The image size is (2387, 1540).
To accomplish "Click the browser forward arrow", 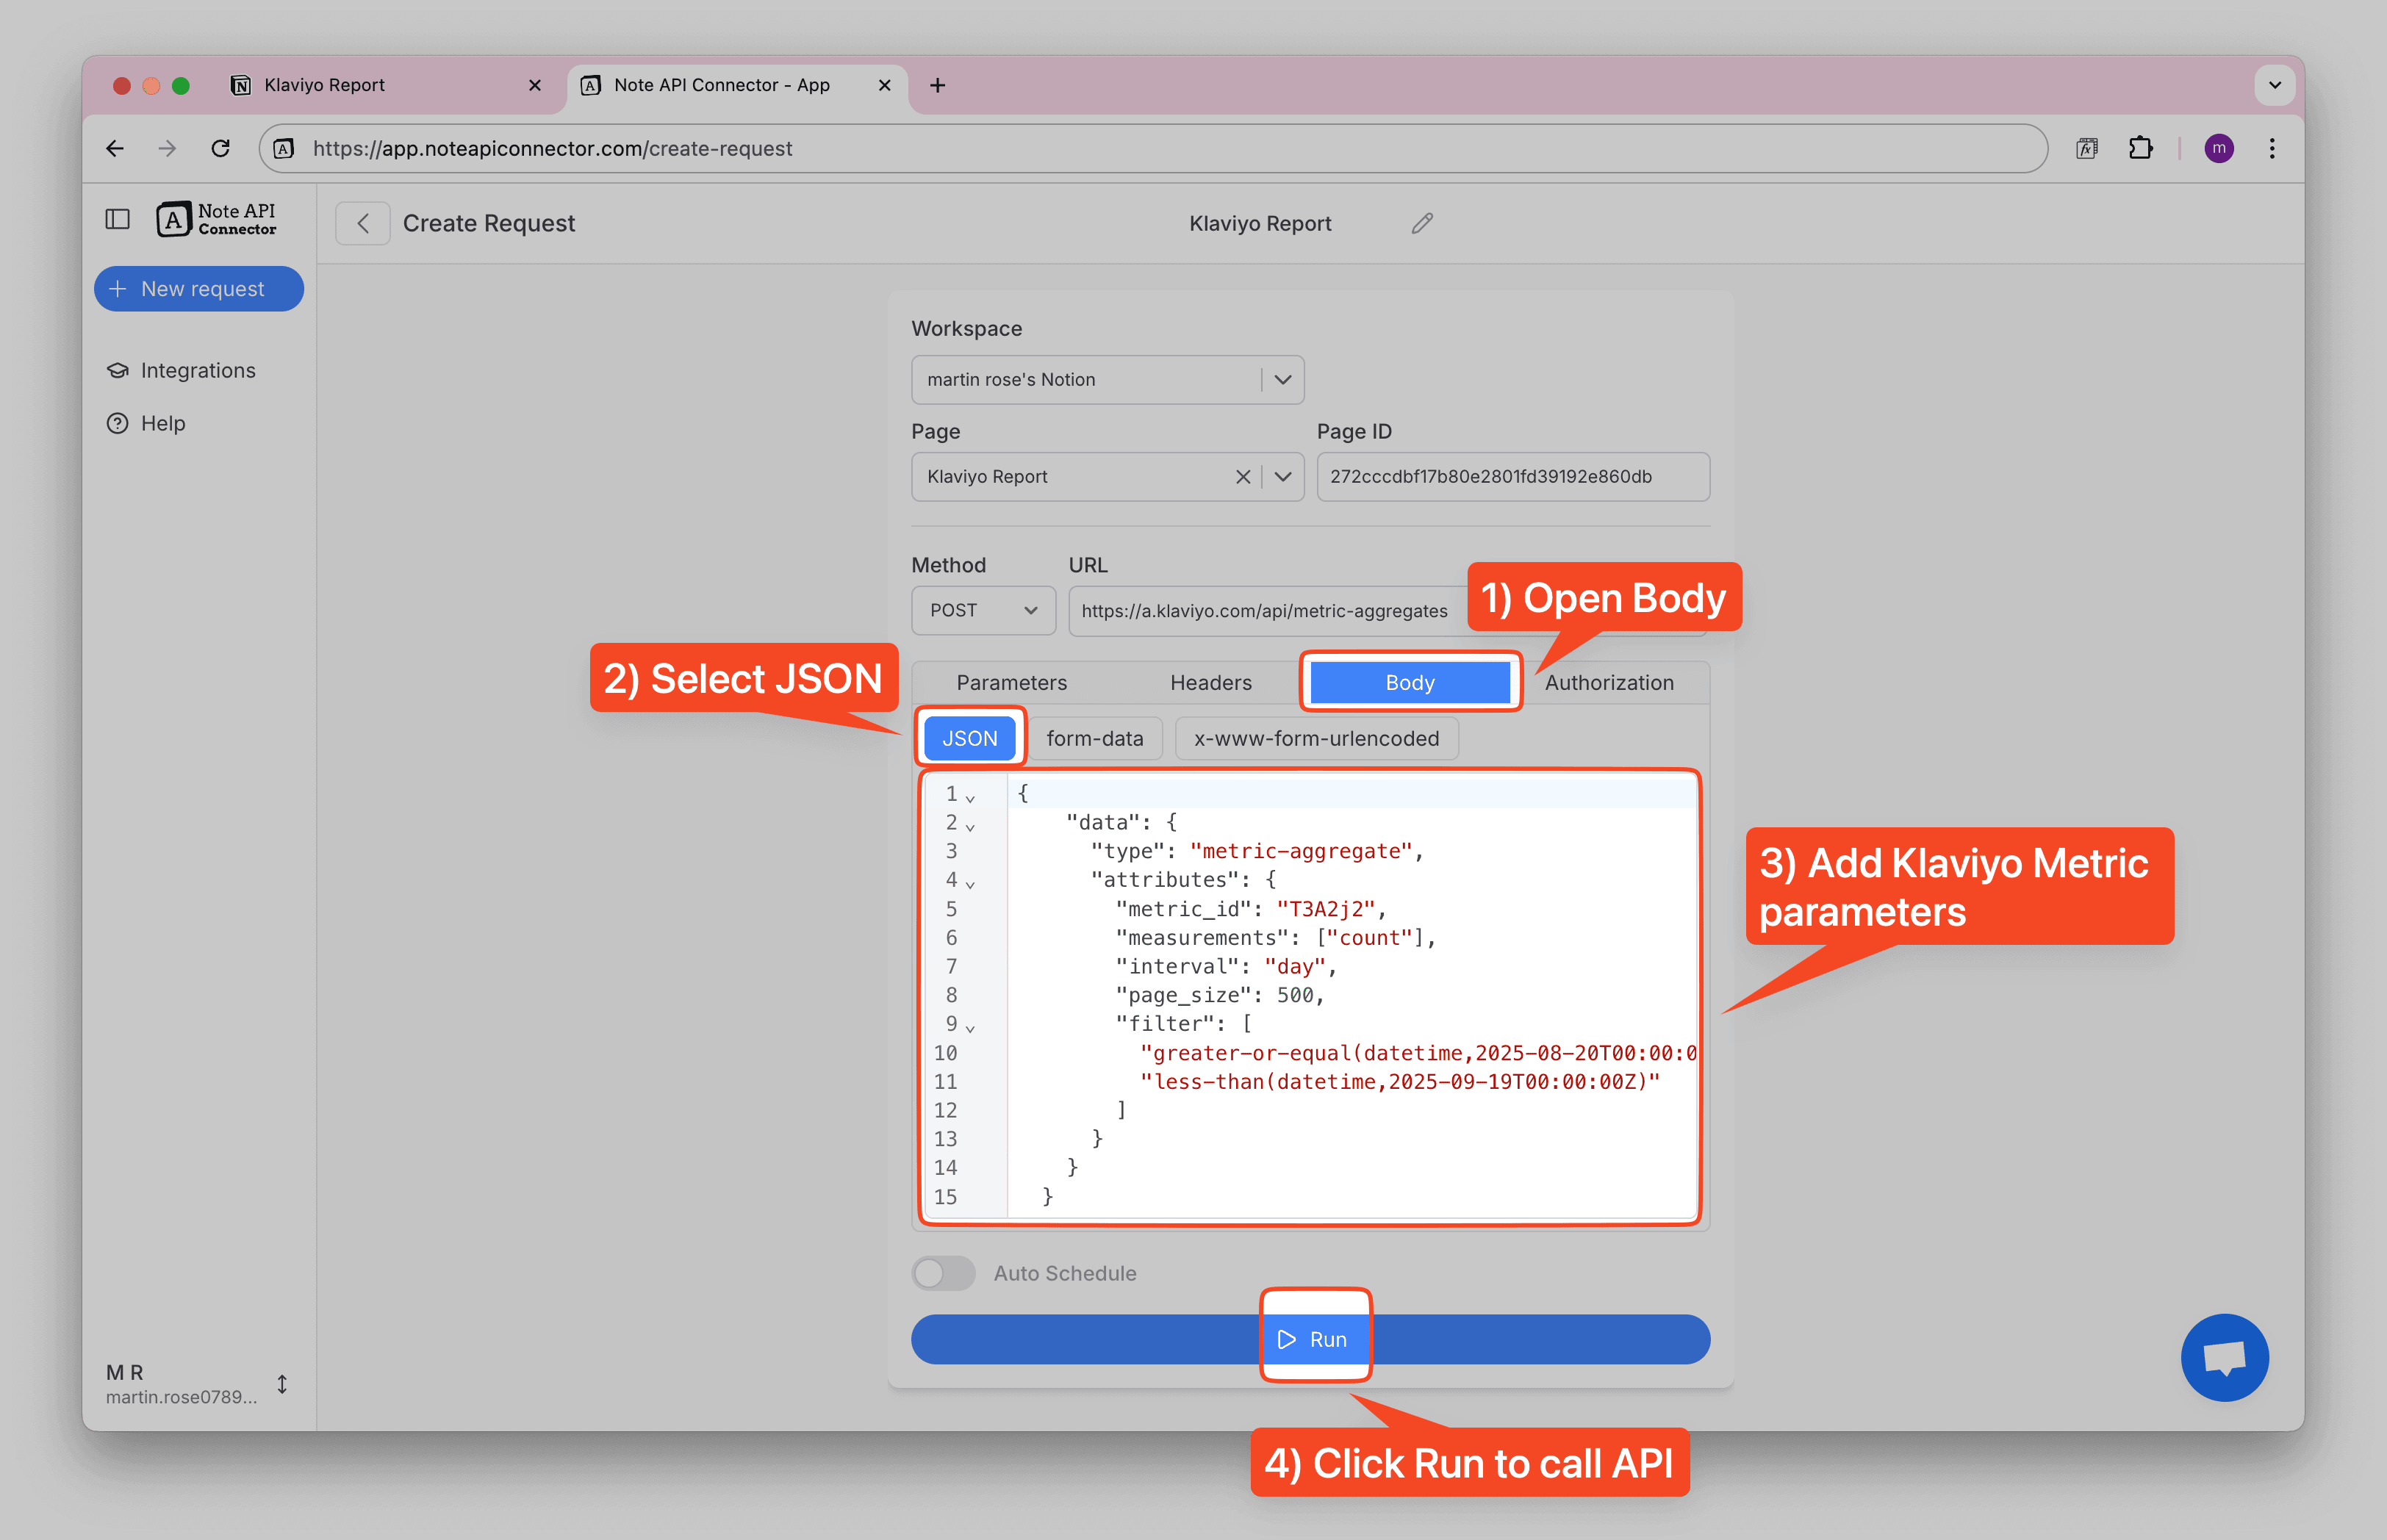I will 167,148.
